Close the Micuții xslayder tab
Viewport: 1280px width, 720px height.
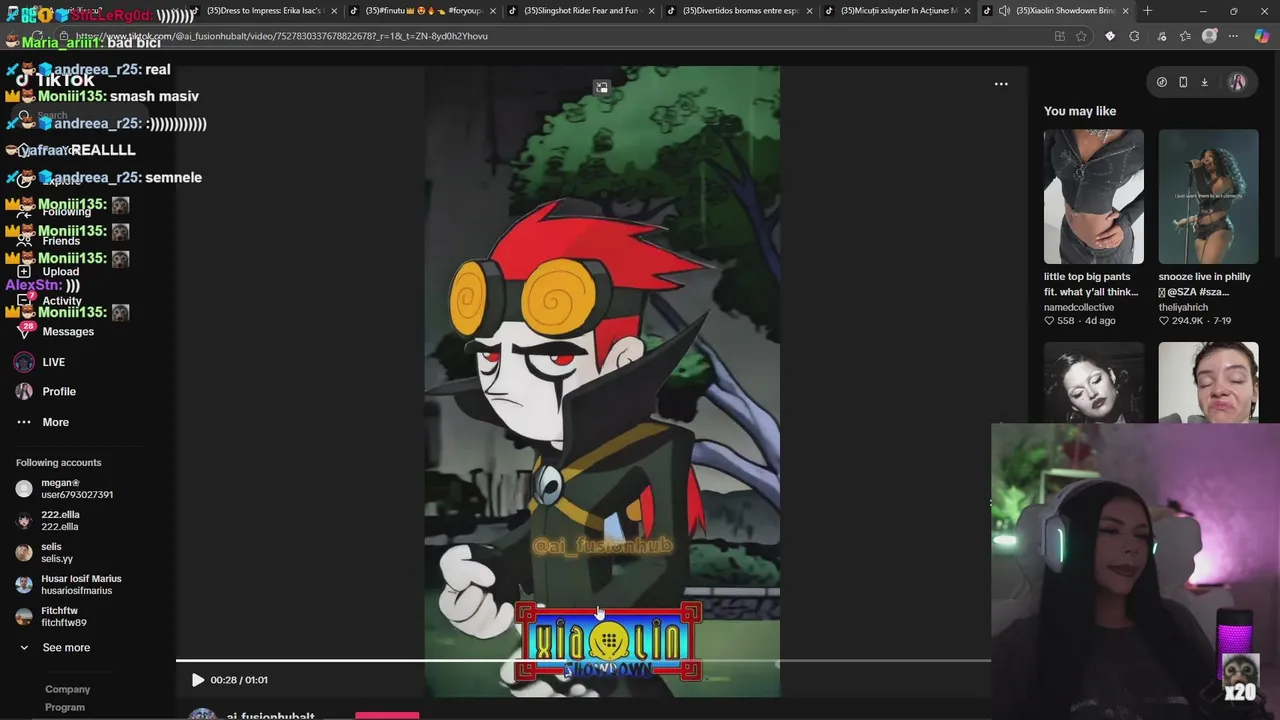pos(967,11)
